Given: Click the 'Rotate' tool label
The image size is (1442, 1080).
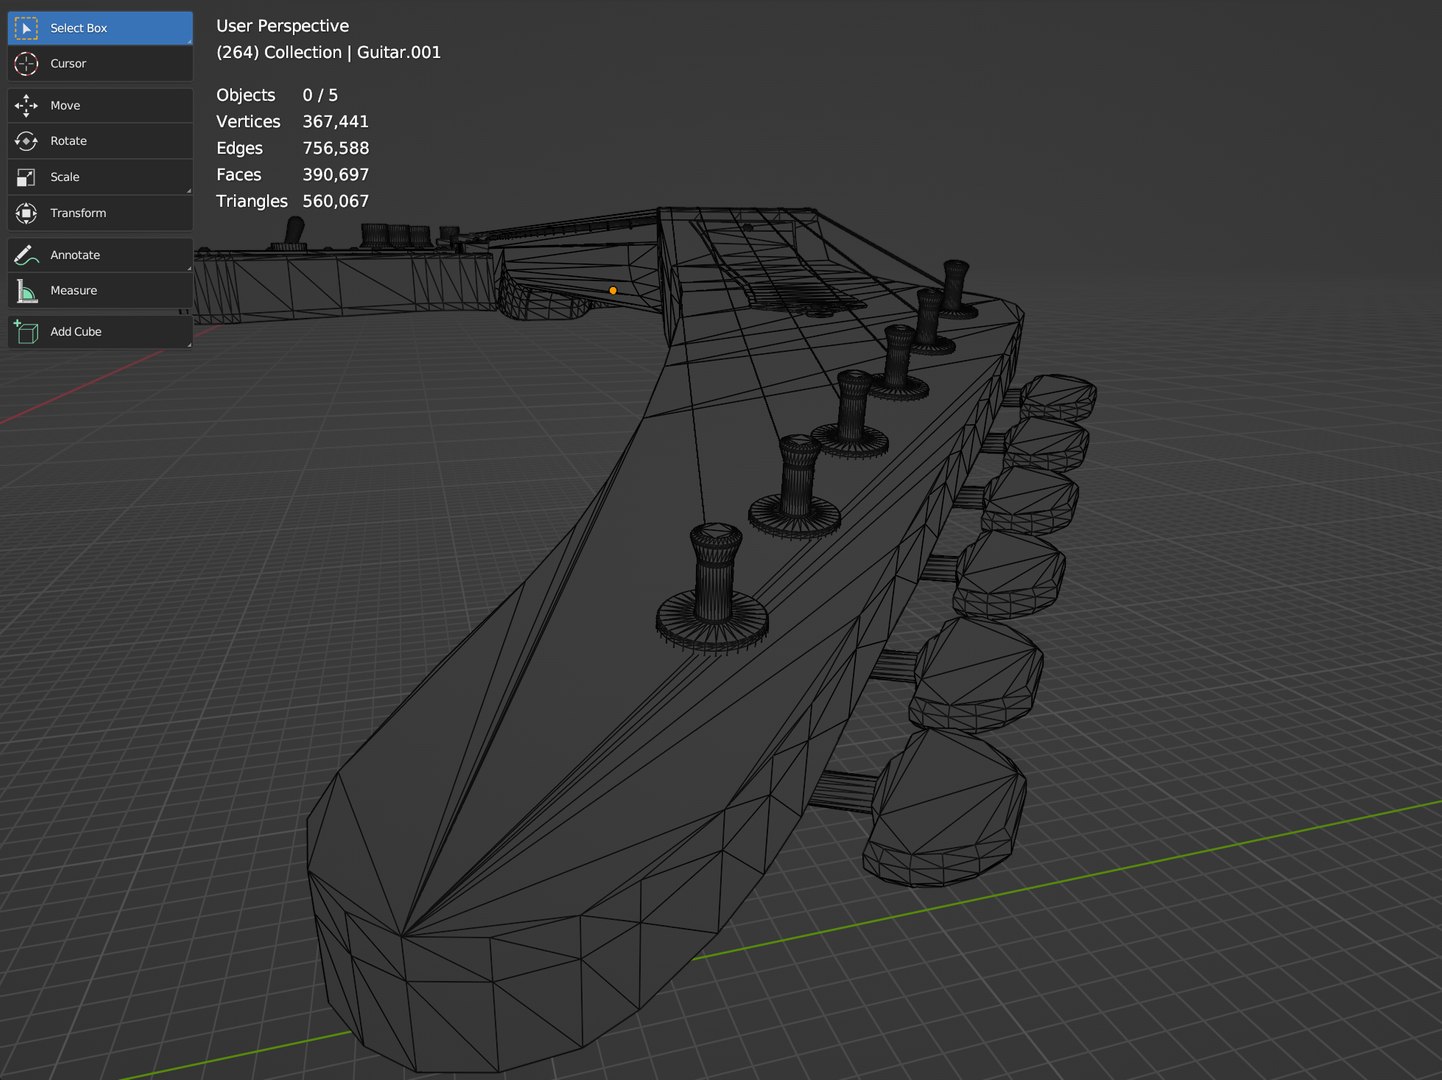Looking at the screenshot, I should [68, 141].
